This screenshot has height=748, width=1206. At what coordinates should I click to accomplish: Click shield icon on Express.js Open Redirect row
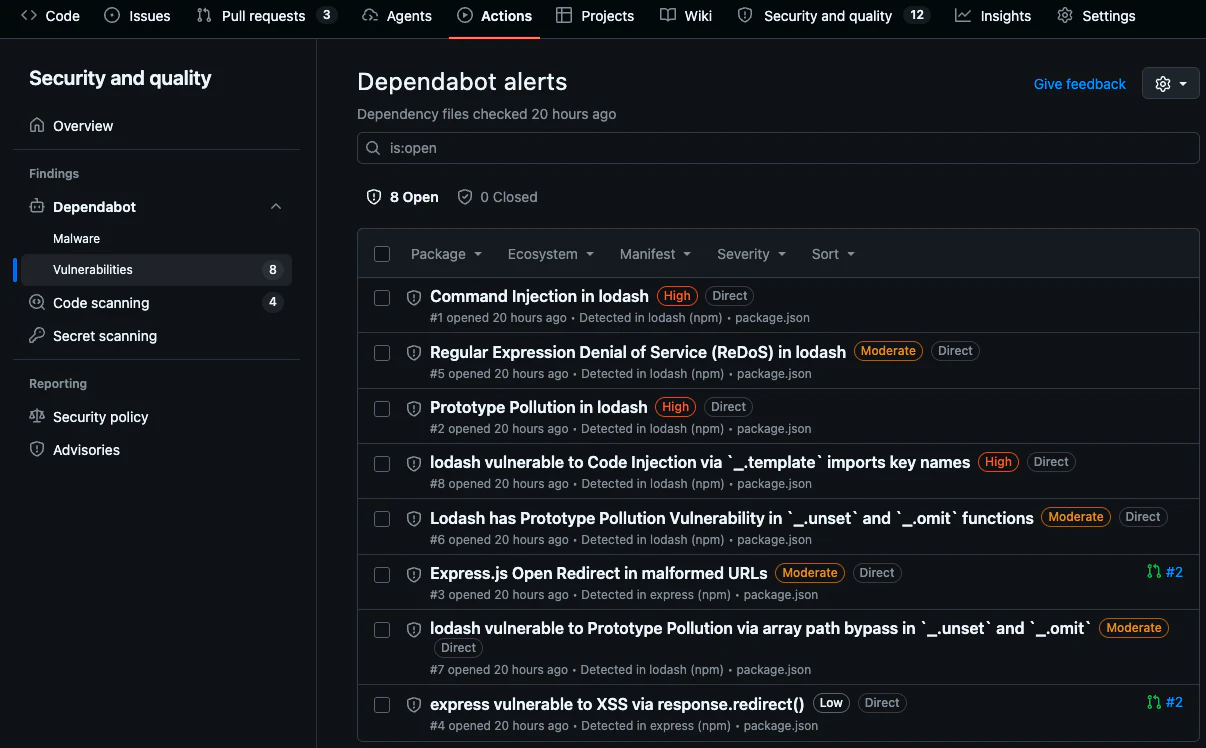(x=414, y=575)
